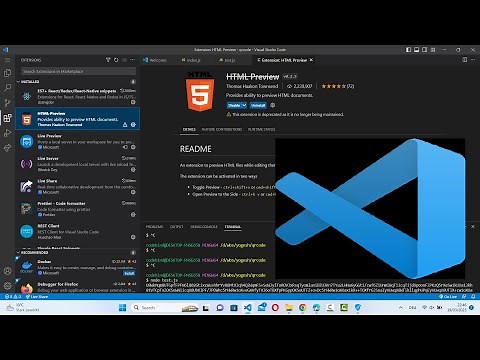Open the Explorer view in activity bar
Image resolution: width=480 pixels, height=360 pixels.
click(x=7, y=73)
